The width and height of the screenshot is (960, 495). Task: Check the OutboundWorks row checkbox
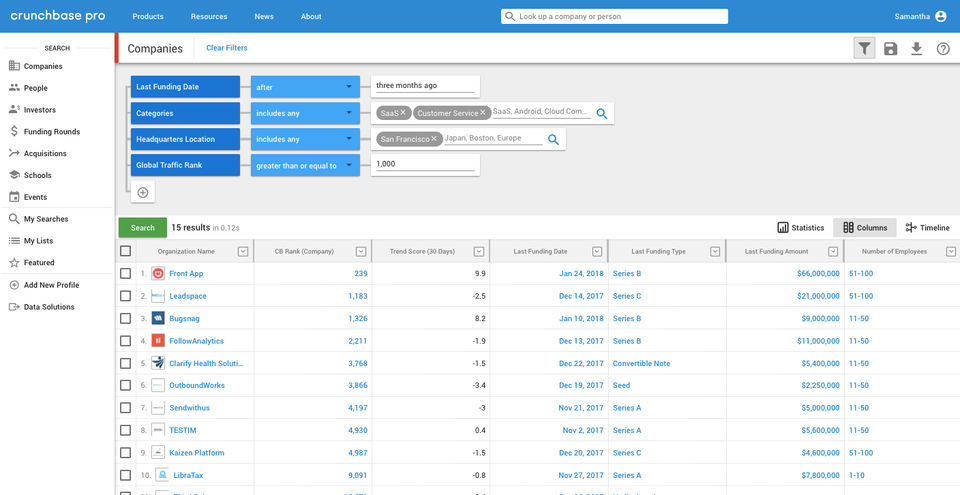(126, 385)
